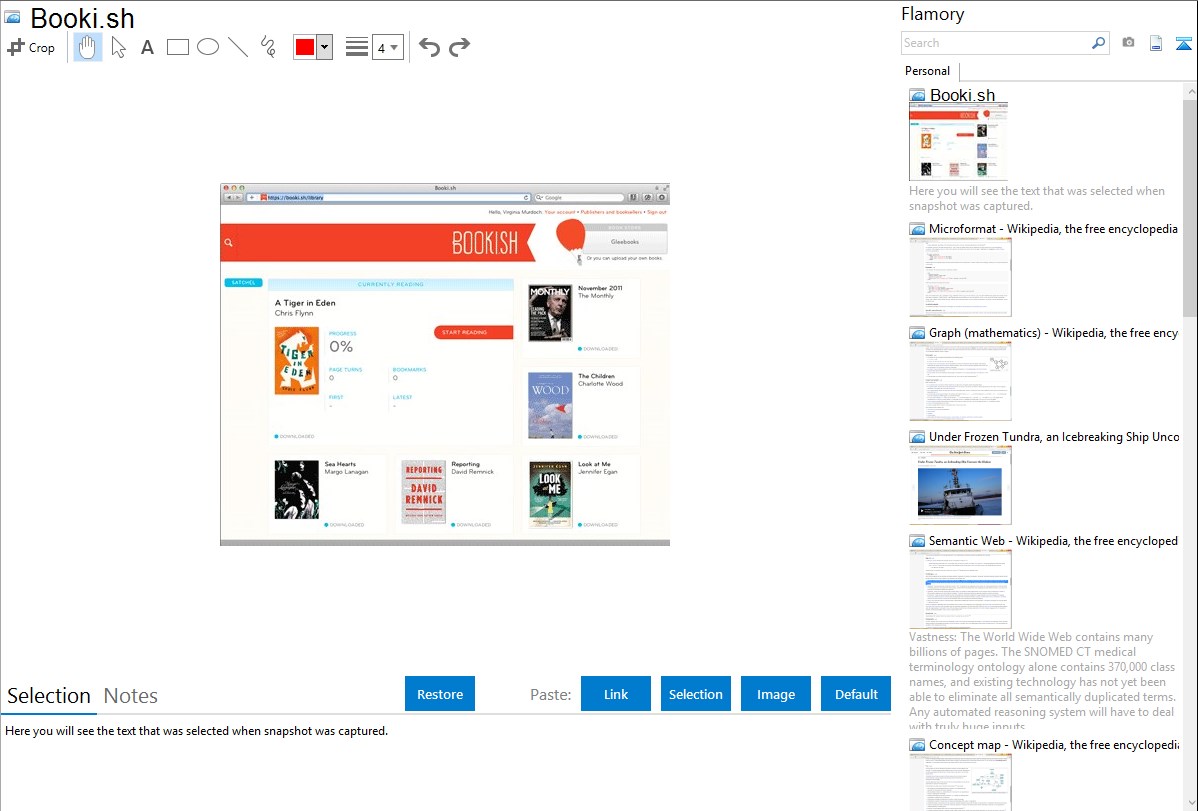Select the Semantic Web snapshot thumbnail
The width and height of the screenshot is (1198, 811).
click(x=960, y=589)
